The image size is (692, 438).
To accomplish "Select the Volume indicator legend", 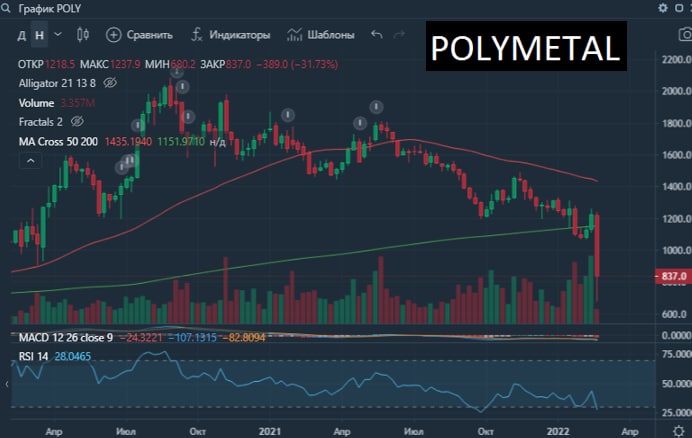I will click(36, 103).
